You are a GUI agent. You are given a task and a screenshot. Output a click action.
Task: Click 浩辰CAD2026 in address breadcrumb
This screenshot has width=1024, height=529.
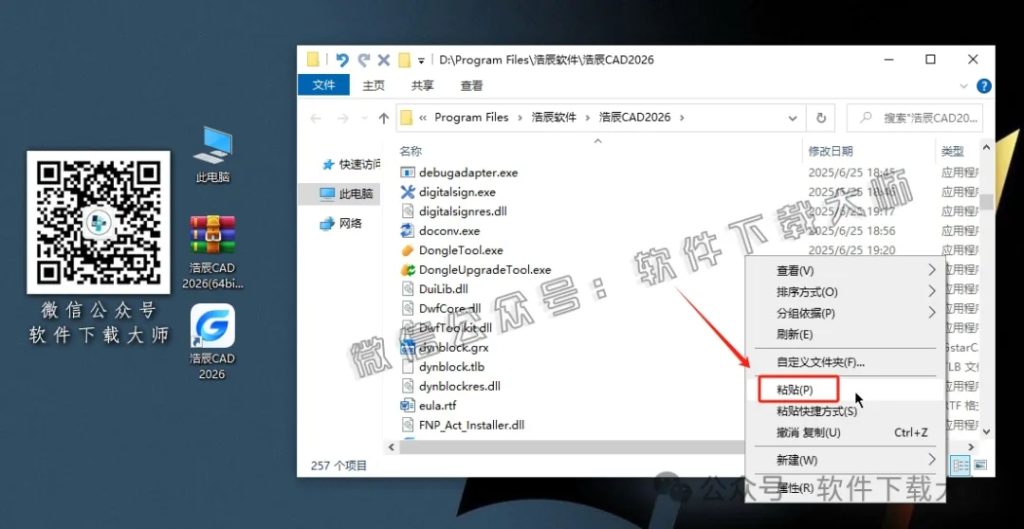click(635, 118)
